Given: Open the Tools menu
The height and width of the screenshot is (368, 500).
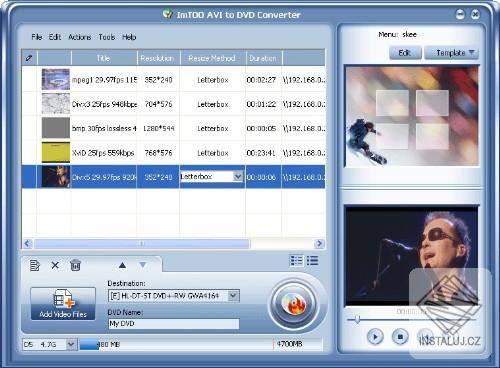Looking at the screenshot, I should 107,37.
